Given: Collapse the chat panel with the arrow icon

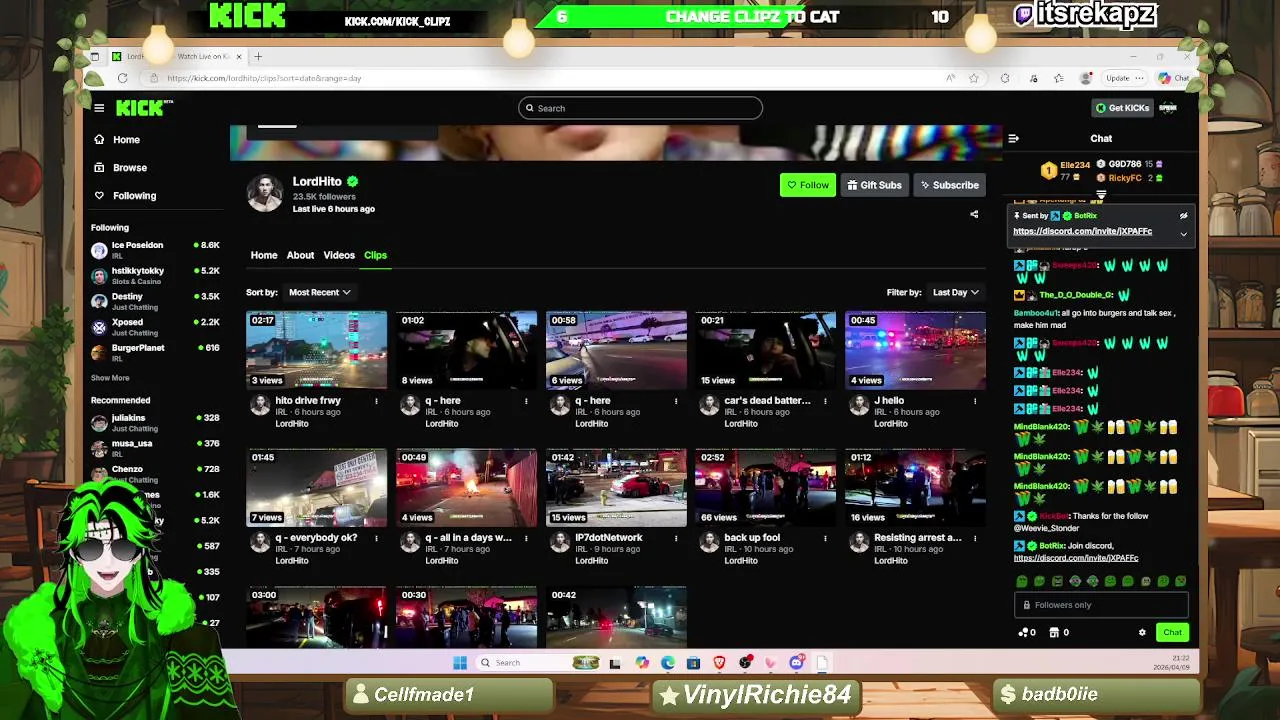Looking at the screenshot, I should (1013, 139).
